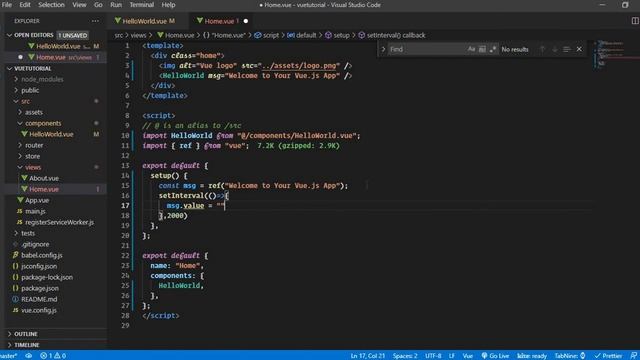Open registerServiceWorker.js file
This screenshot has height=360, width=640.
[59, 222]
